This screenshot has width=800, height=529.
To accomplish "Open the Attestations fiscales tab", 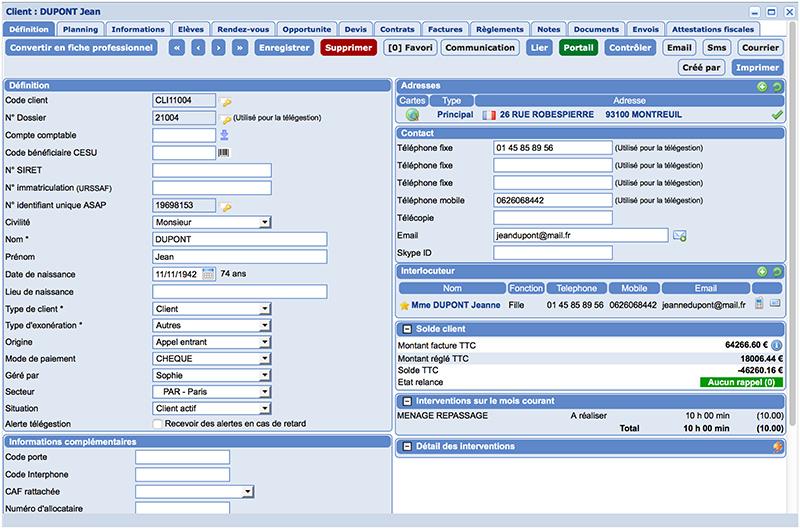I will click(x=712, y=29).
